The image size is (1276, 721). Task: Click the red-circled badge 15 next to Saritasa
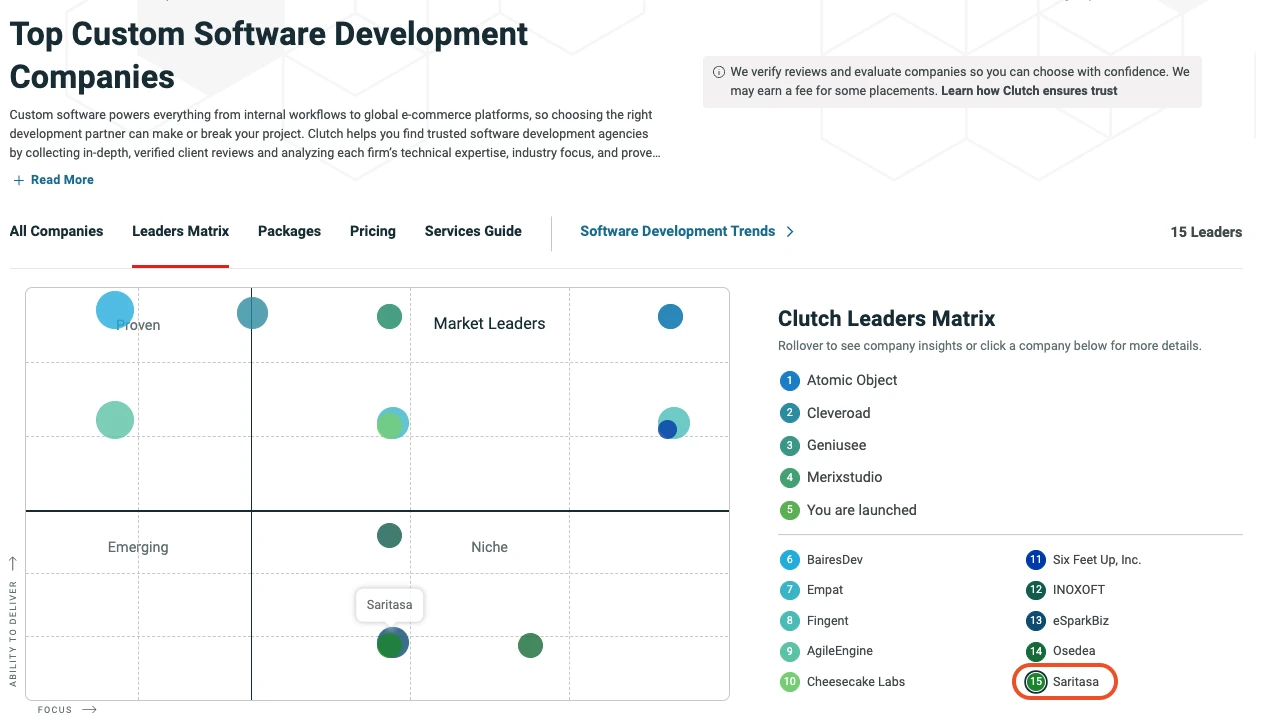click(x=1035, y=681)
